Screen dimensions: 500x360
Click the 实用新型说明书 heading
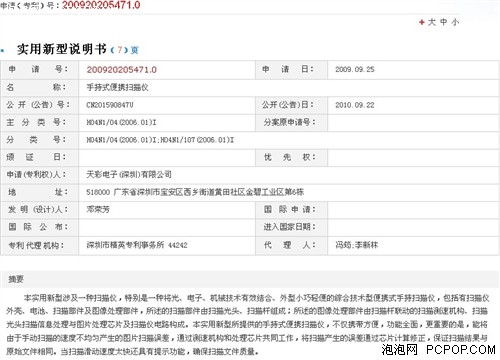click(x=62, y=49)
